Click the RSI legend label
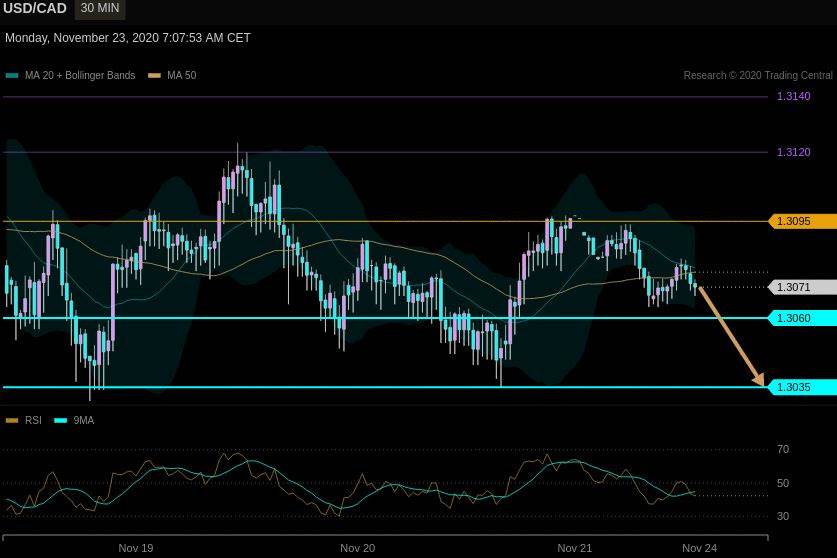Screen dimensions: 837x558 33,420
